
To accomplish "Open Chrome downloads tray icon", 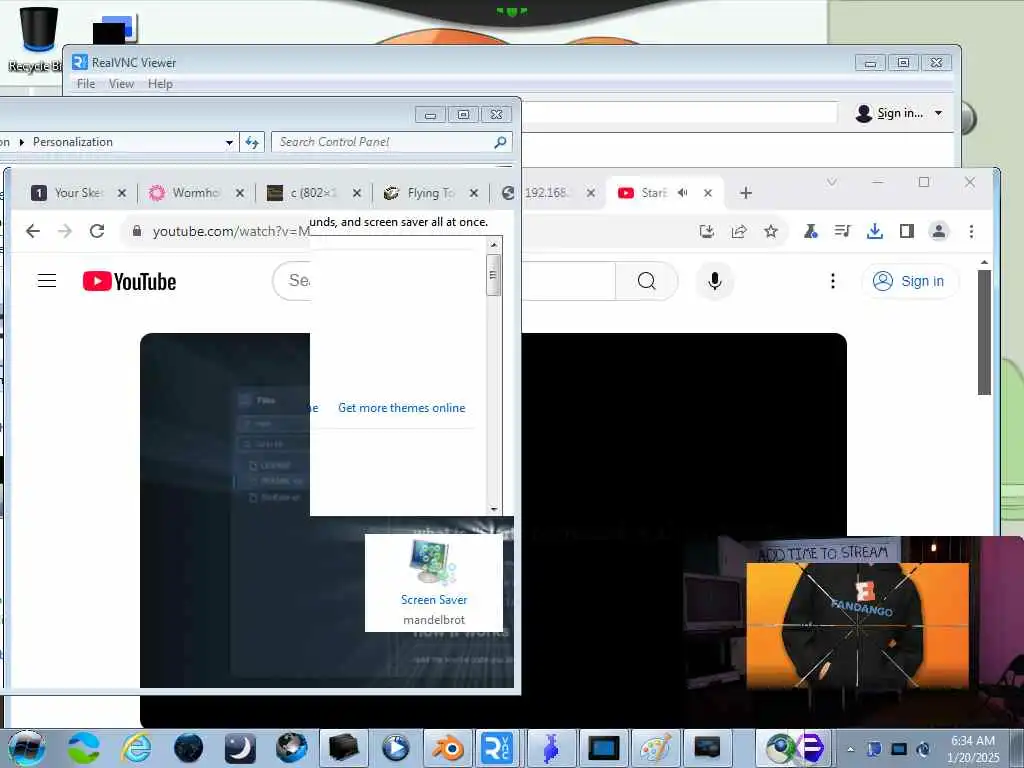I will 874,231.
